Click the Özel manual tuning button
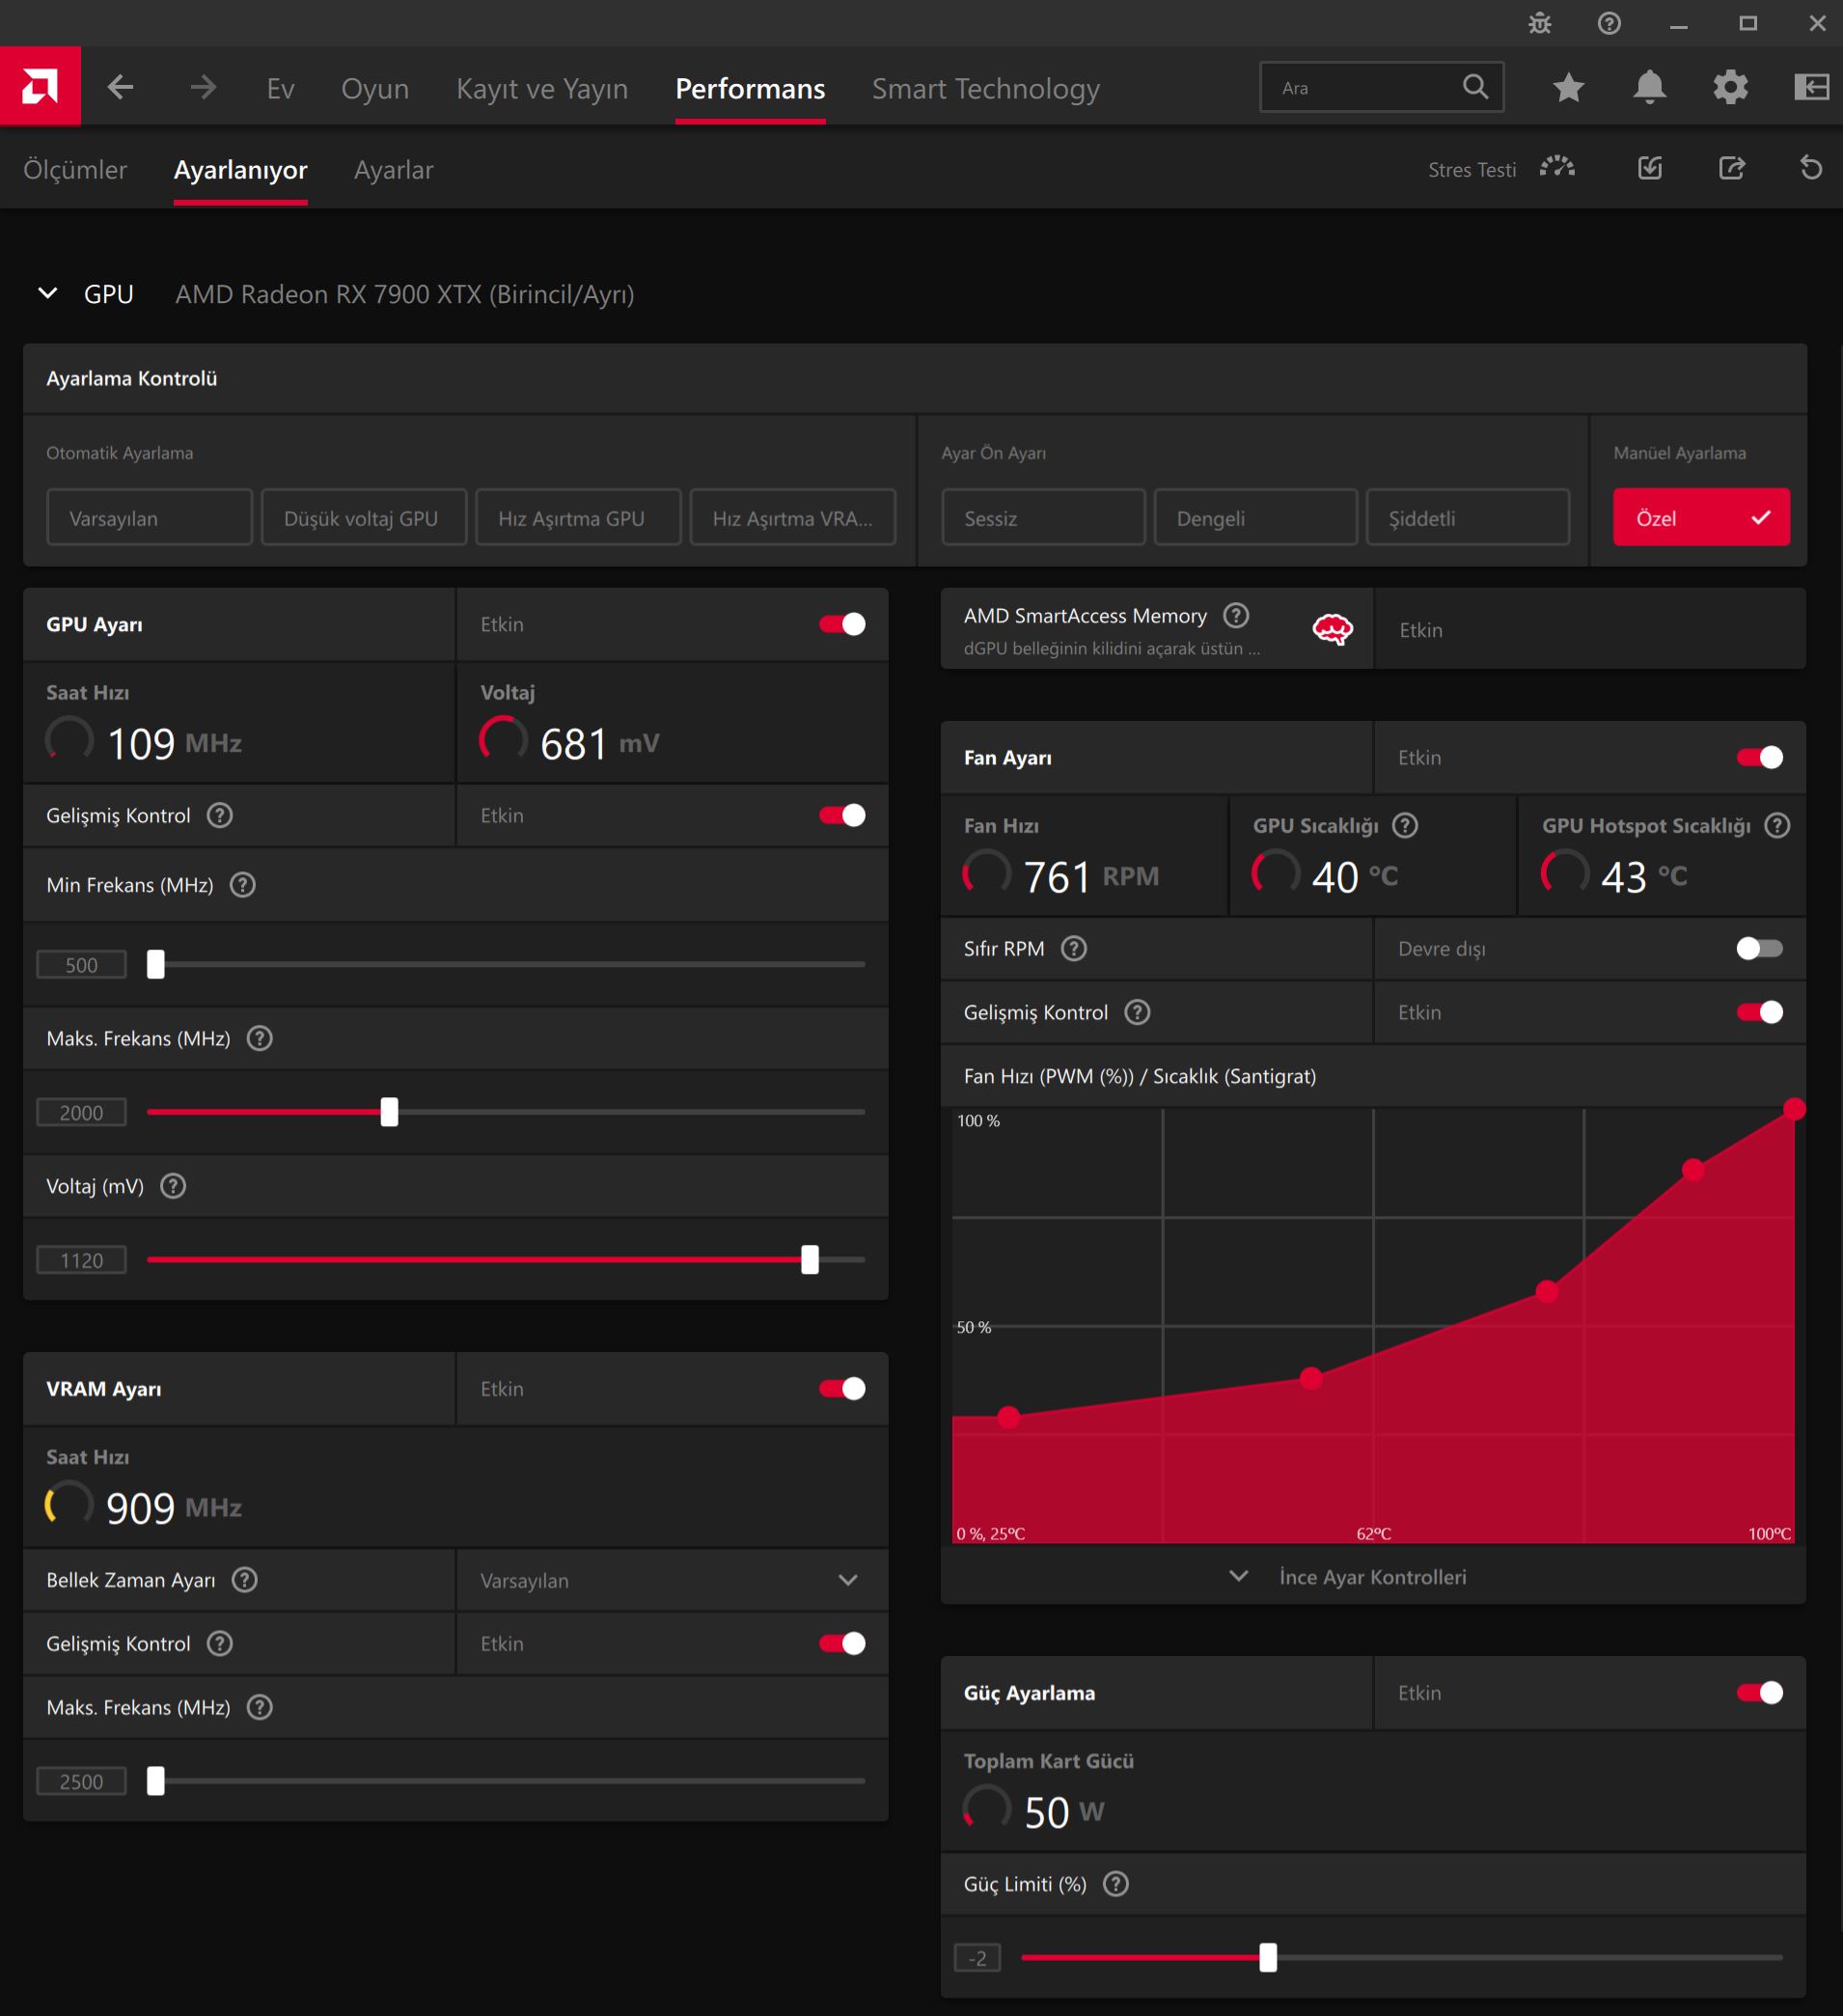Image resolution: width=1843 pixels, height=2016 pixels. coord(1701,518)
